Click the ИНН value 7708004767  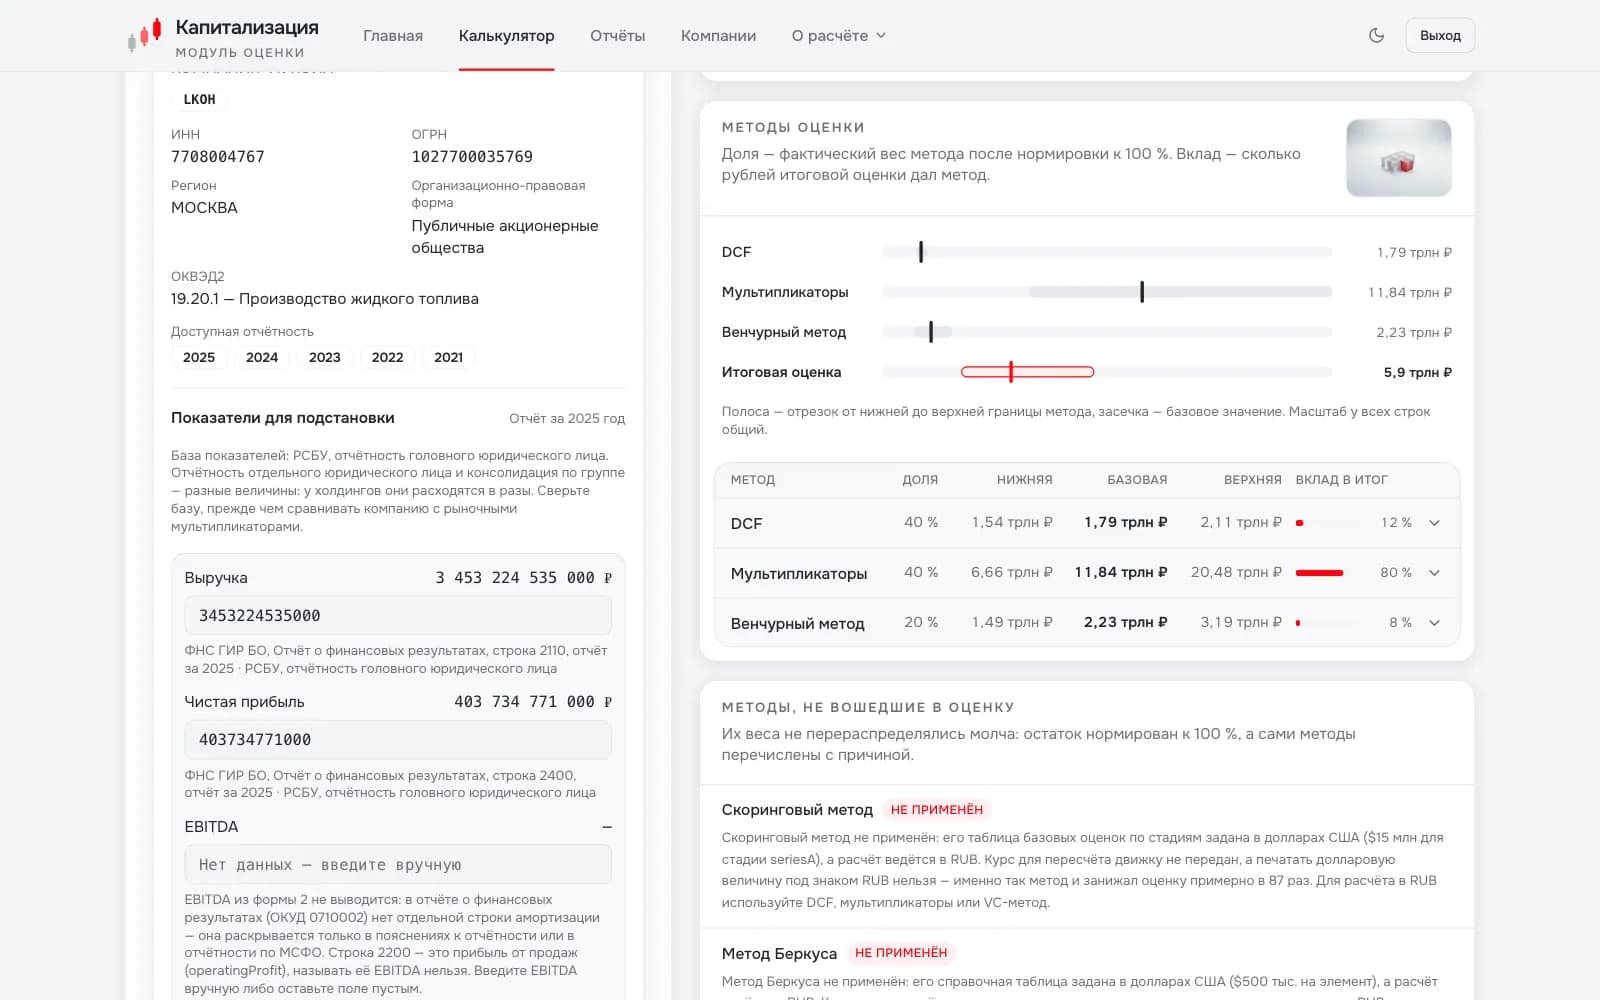[x=218, y=157]
